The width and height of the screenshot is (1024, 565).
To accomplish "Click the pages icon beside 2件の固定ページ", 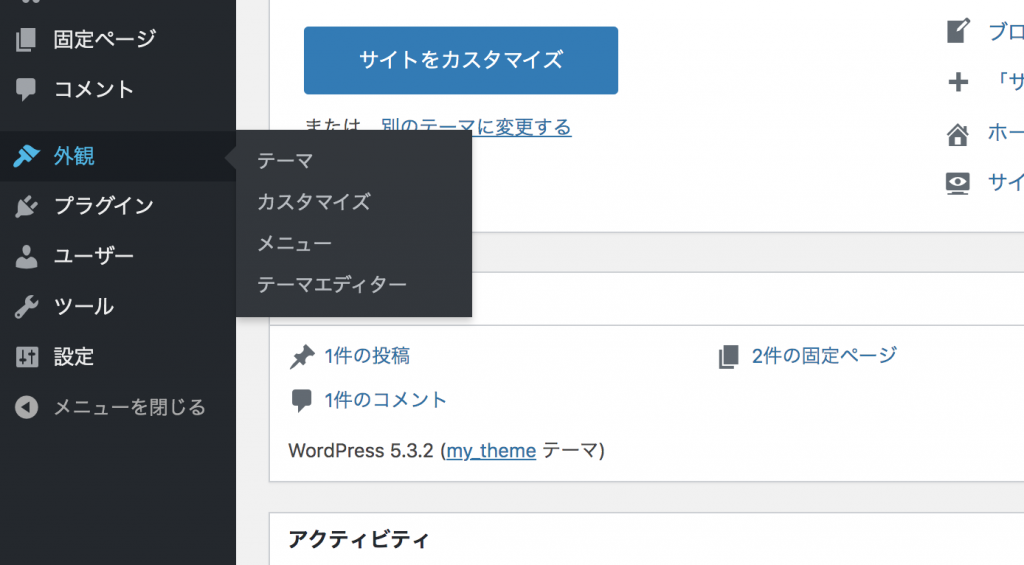I will [729, 357].
